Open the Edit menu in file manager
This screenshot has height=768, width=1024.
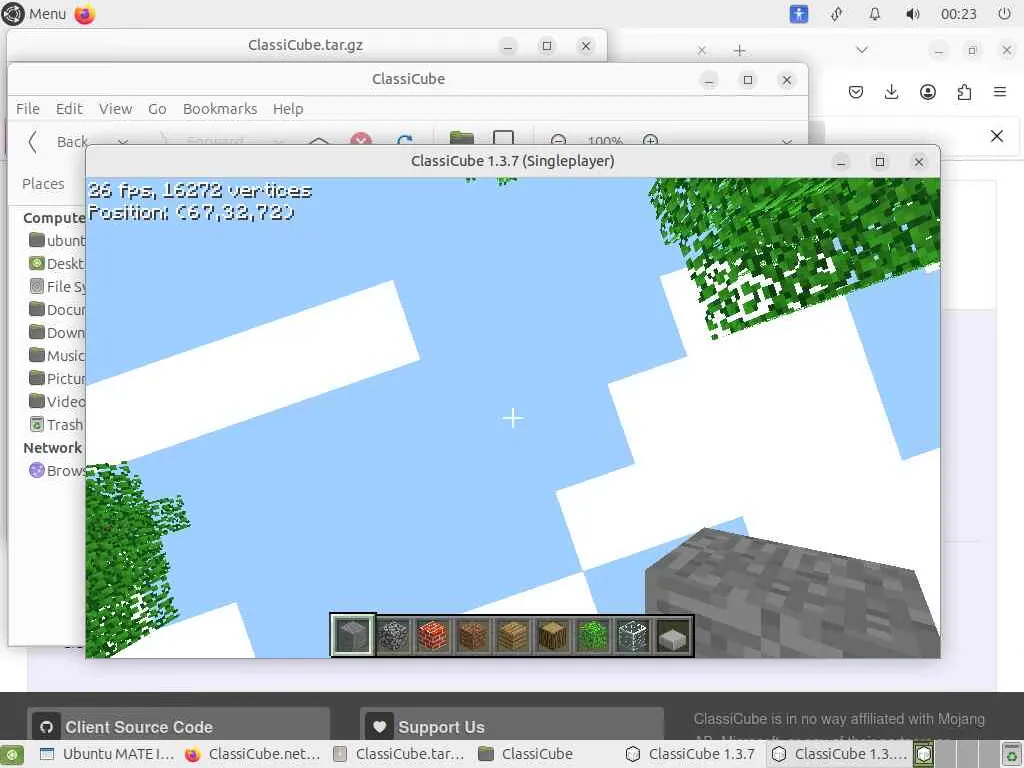[69, 109]
